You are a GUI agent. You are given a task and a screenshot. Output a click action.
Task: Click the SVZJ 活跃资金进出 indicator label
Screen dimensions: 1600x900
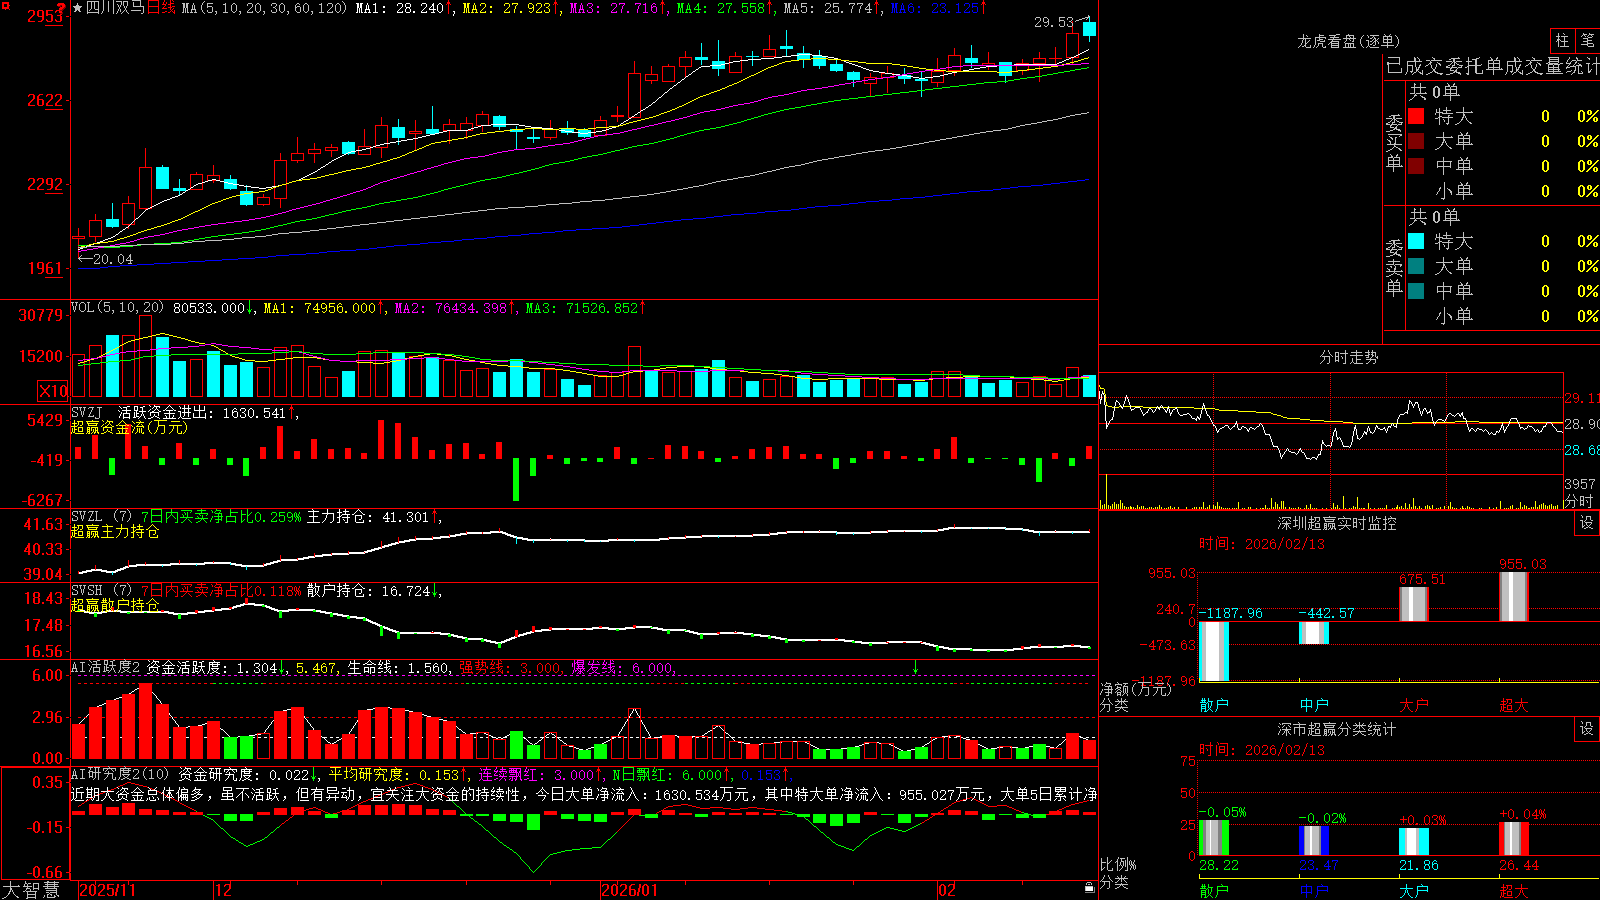coord(144,412)
